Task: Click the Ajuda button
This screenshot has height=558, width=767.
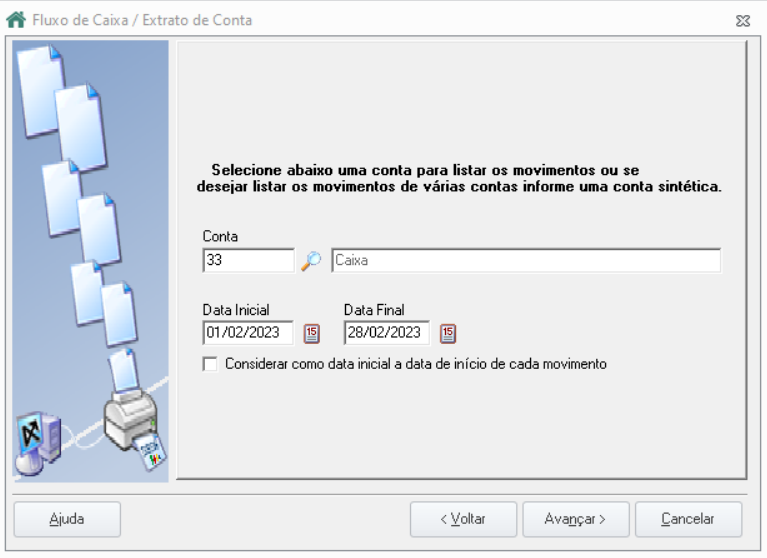Action: [67, 519]
